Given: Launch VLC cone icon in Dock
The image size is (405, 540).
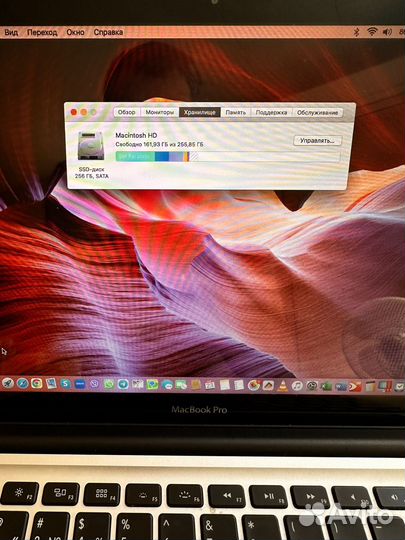Looking at the screenshot, I should click(282, 386).
